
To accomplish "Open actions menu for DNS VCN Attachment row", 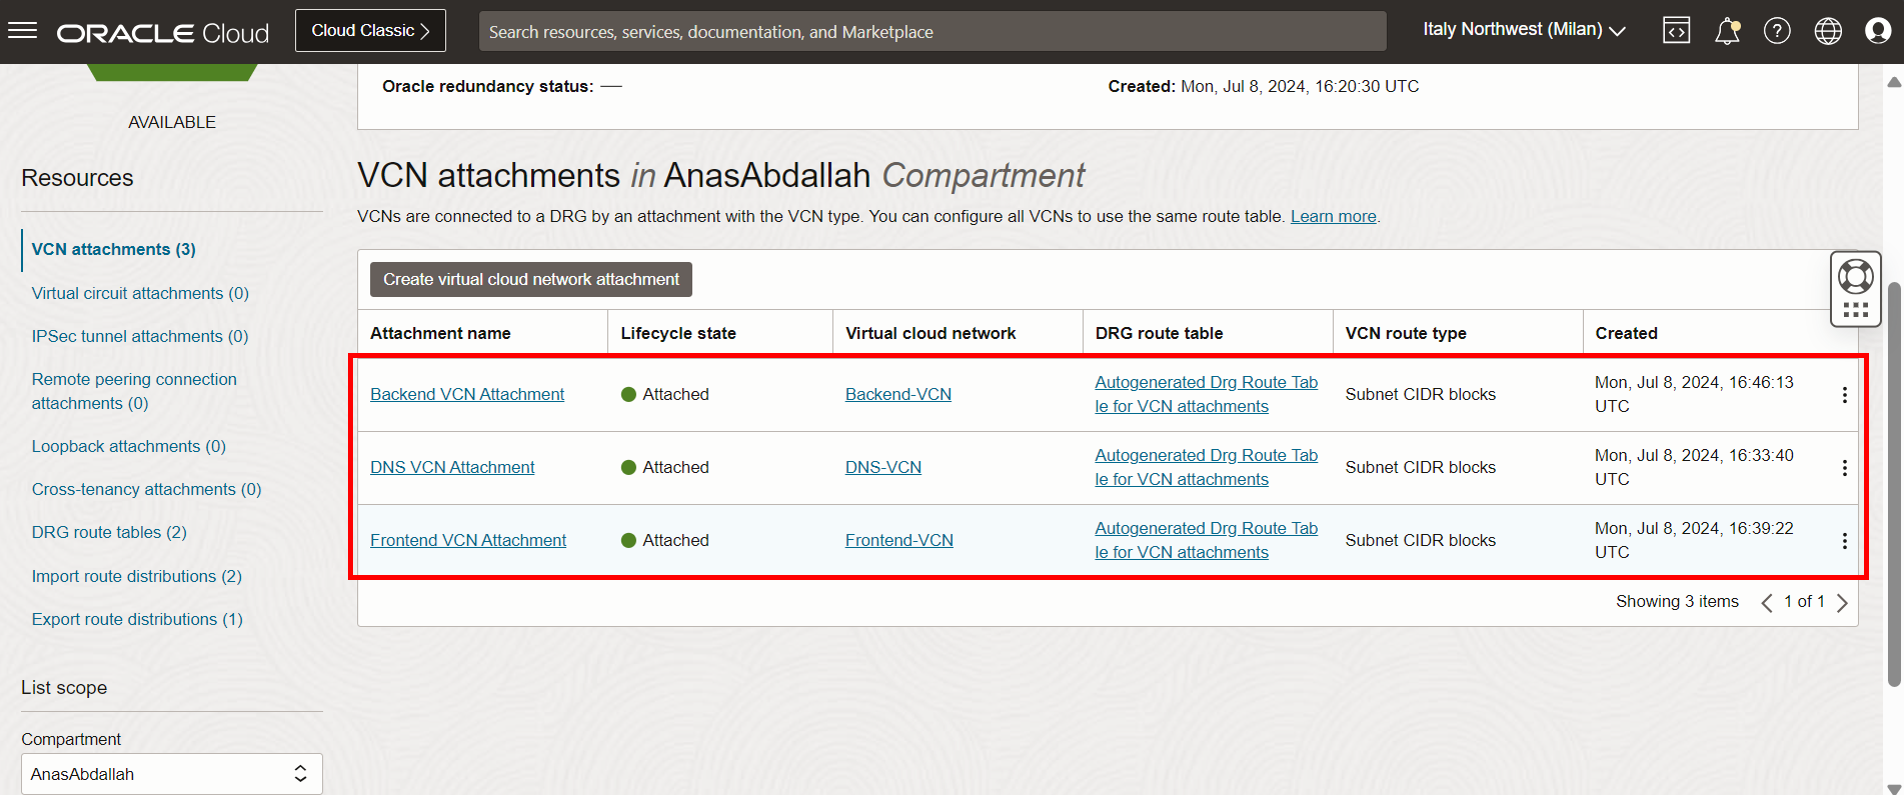I will [x=1844, y=468].
